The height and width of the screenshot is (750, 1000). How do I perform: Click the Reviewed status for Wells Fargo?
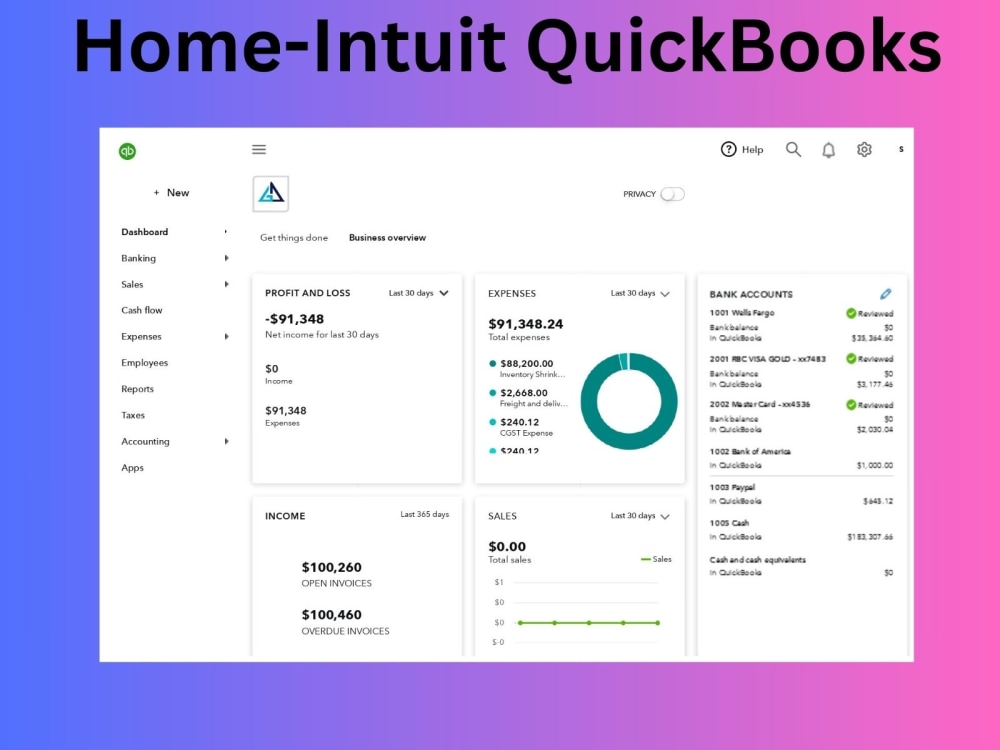click(870, 311)
